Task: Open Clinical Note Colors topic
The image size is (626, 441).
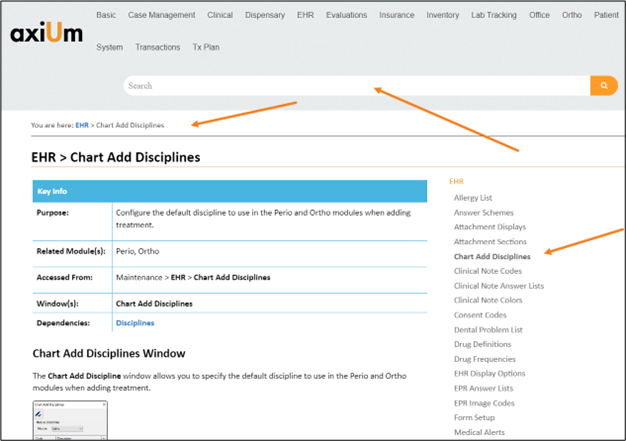Action: (x=488, y=300)
